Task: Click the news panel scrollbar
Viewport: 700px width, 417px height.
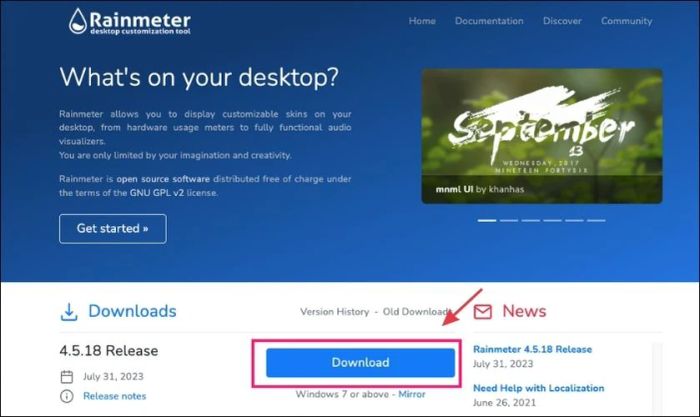Action: pyautogui.click(x=656, y=378)
